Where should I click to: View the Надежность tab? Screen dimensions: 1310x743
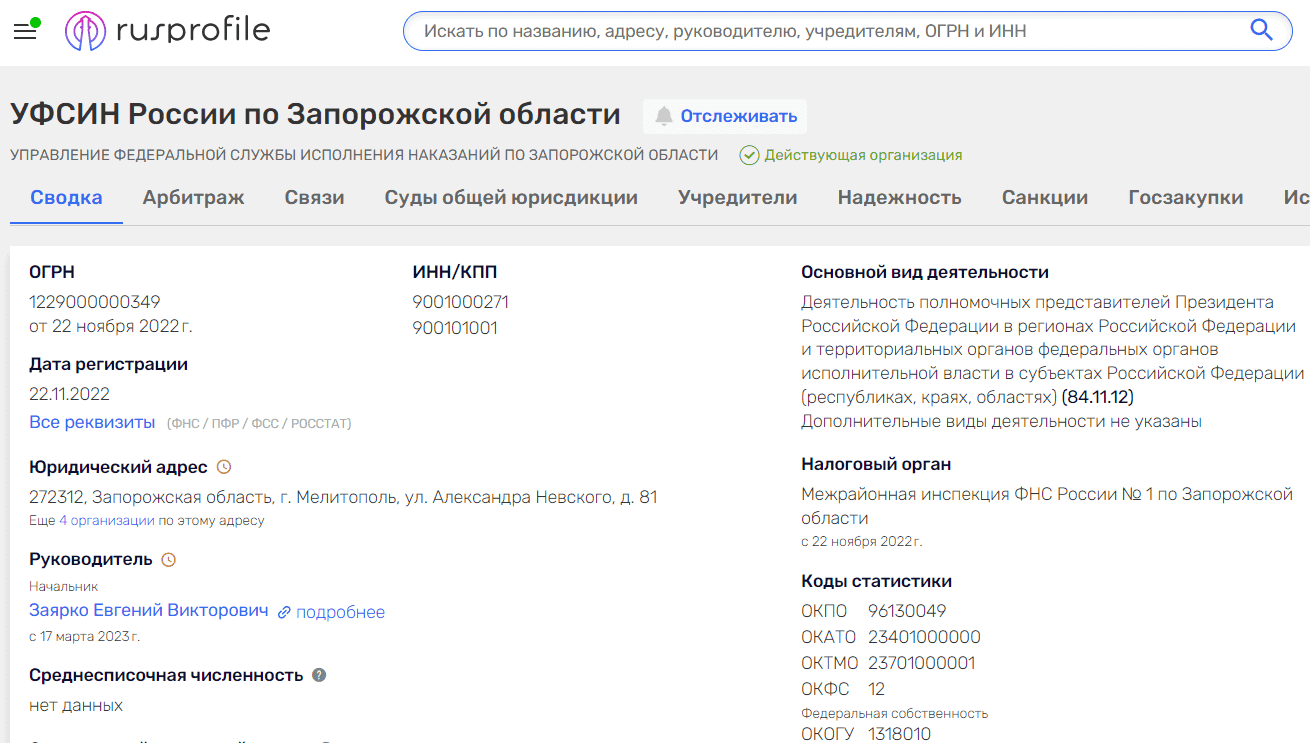tap(898, 197)
